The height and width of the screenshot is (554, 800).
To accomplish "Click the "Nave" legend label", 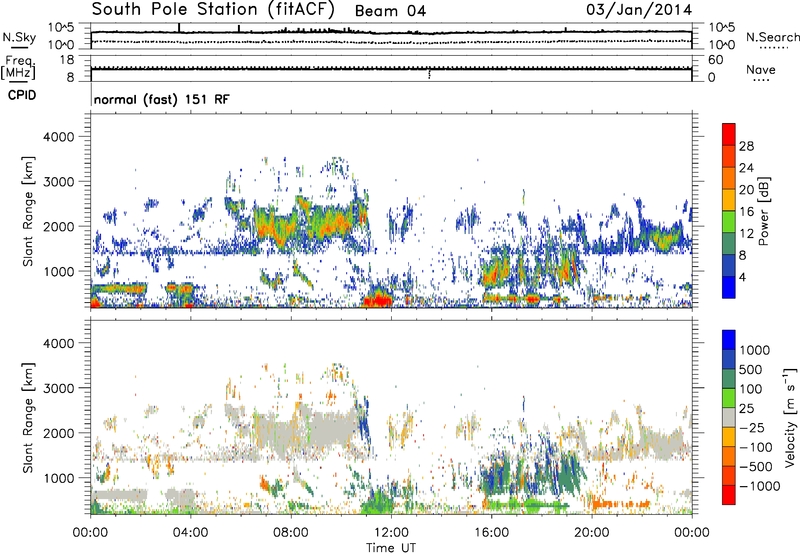I will click(x=761, y=69).
